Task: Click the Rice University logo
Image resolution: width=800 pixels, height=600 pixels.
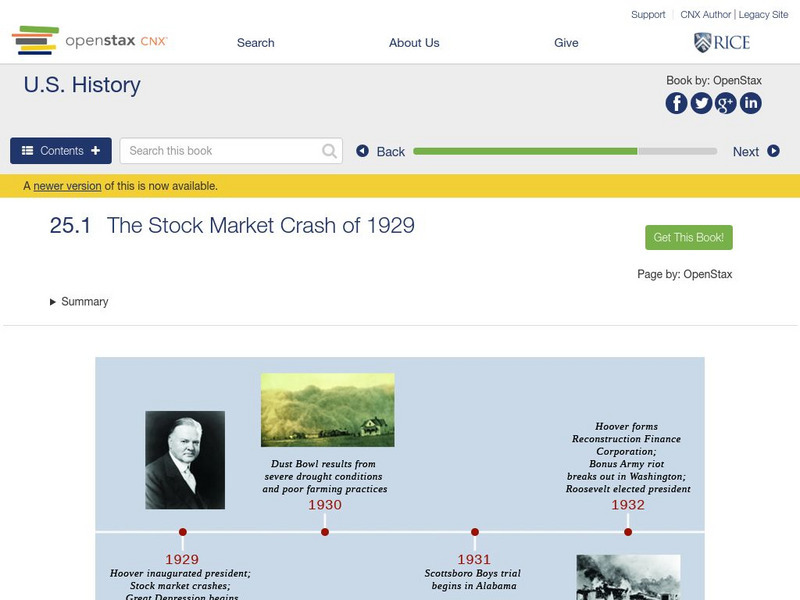Action: coord(721,42)
